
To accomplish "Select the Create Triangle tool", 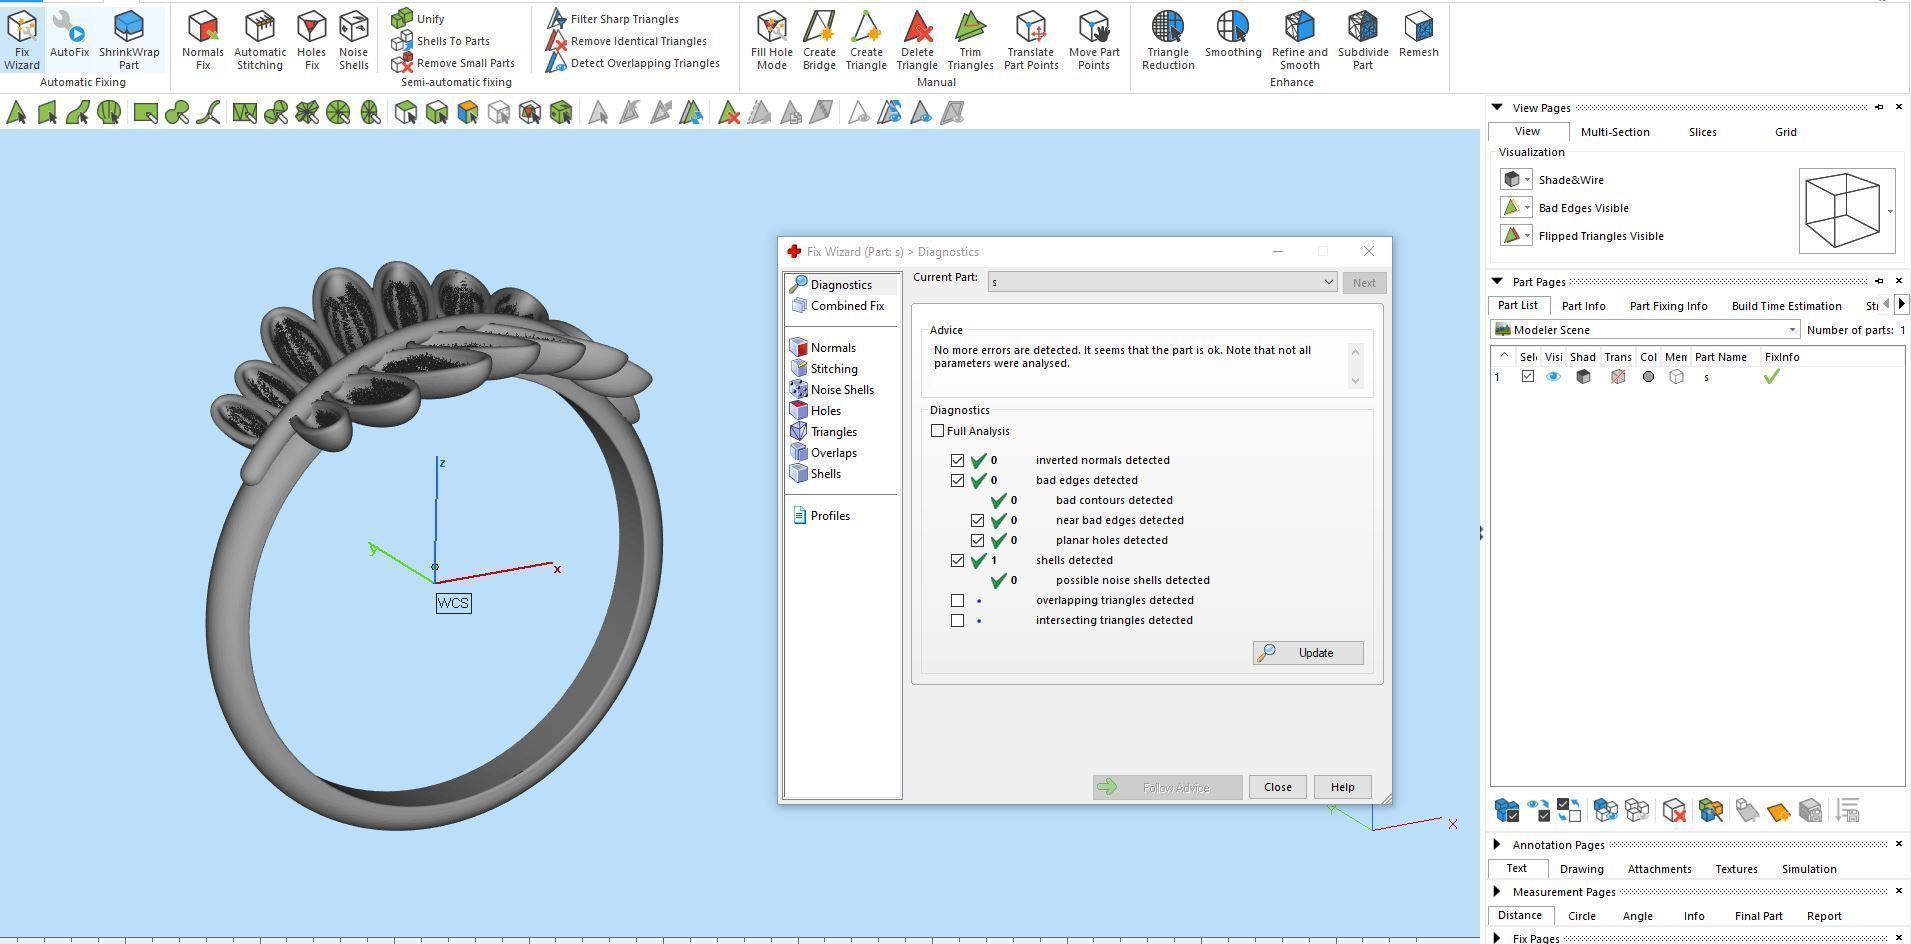I will 866,41.
